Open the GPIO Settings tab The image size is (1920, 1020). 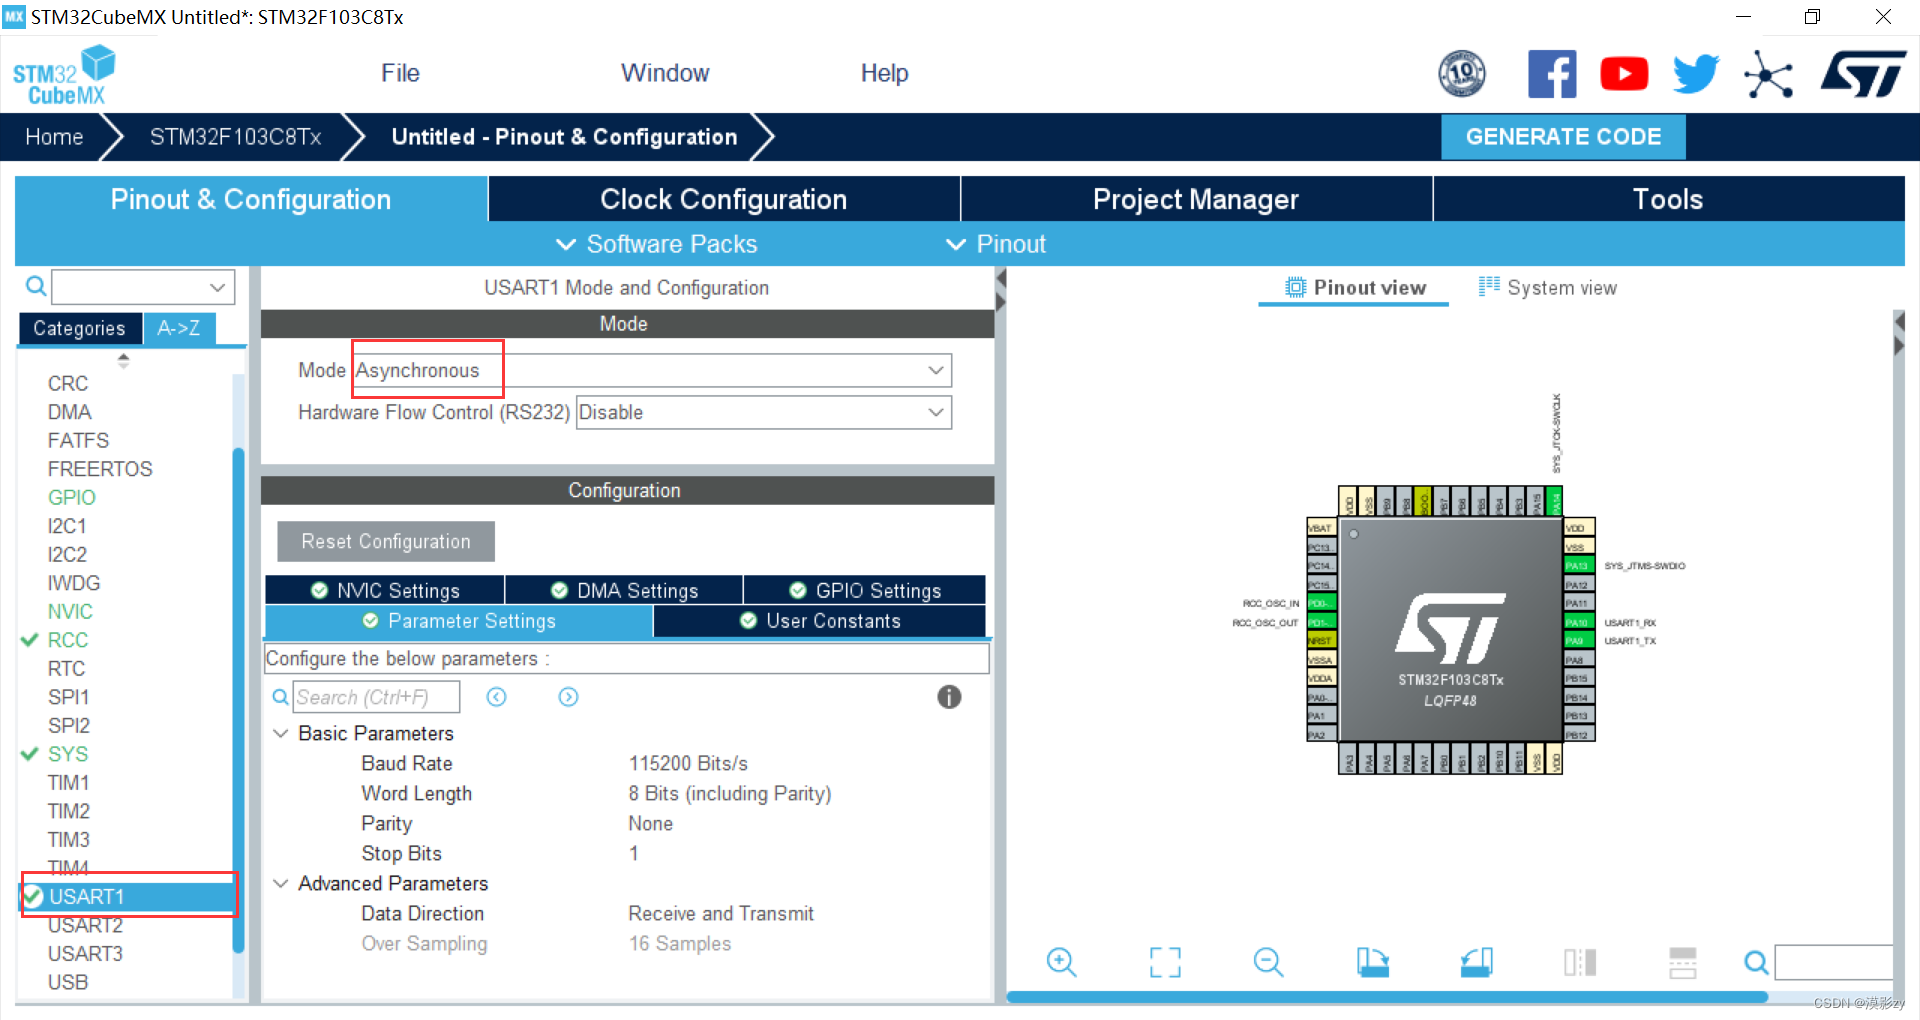pyautogui.click(x=865, y=590)
